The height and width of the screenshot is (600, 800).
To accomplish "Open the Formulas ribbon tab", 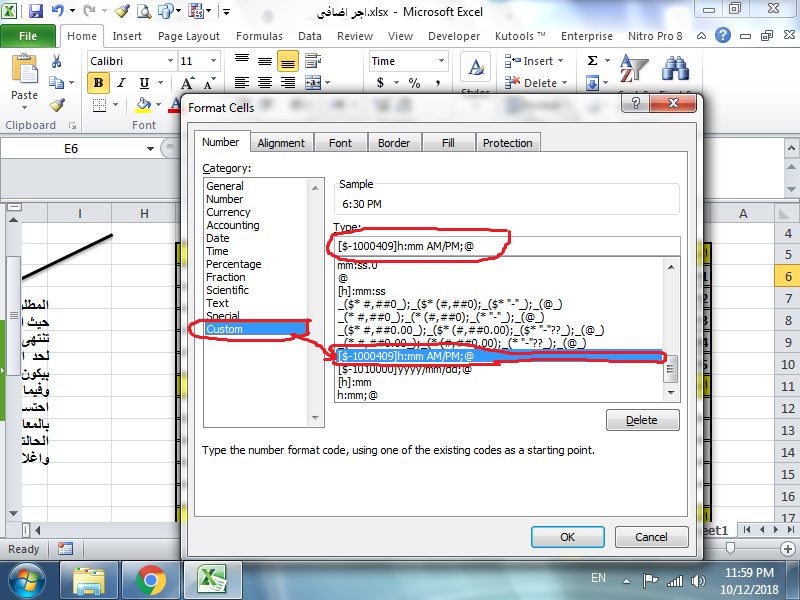I will [x=259, y=36].
